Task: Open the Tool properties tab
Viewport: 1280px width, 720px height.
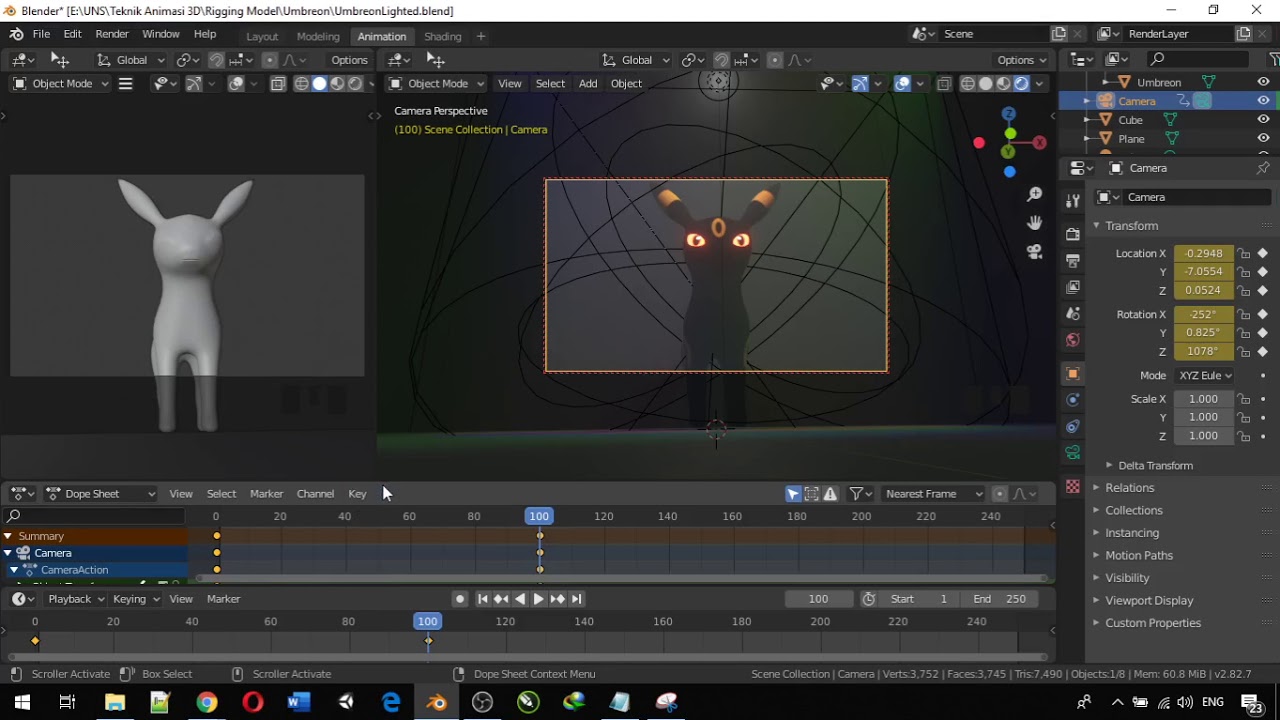Action: click(x=1073, y=201)
